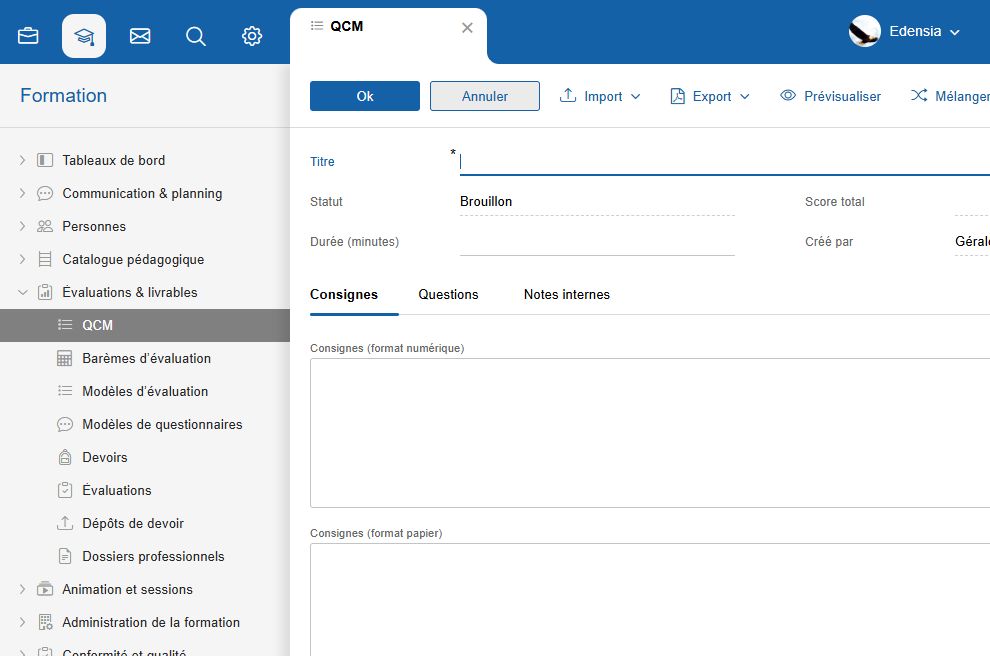Click the Mélanger shuffle icon
The width and height of the screenshot is (990, 656).
click(919, 95)
